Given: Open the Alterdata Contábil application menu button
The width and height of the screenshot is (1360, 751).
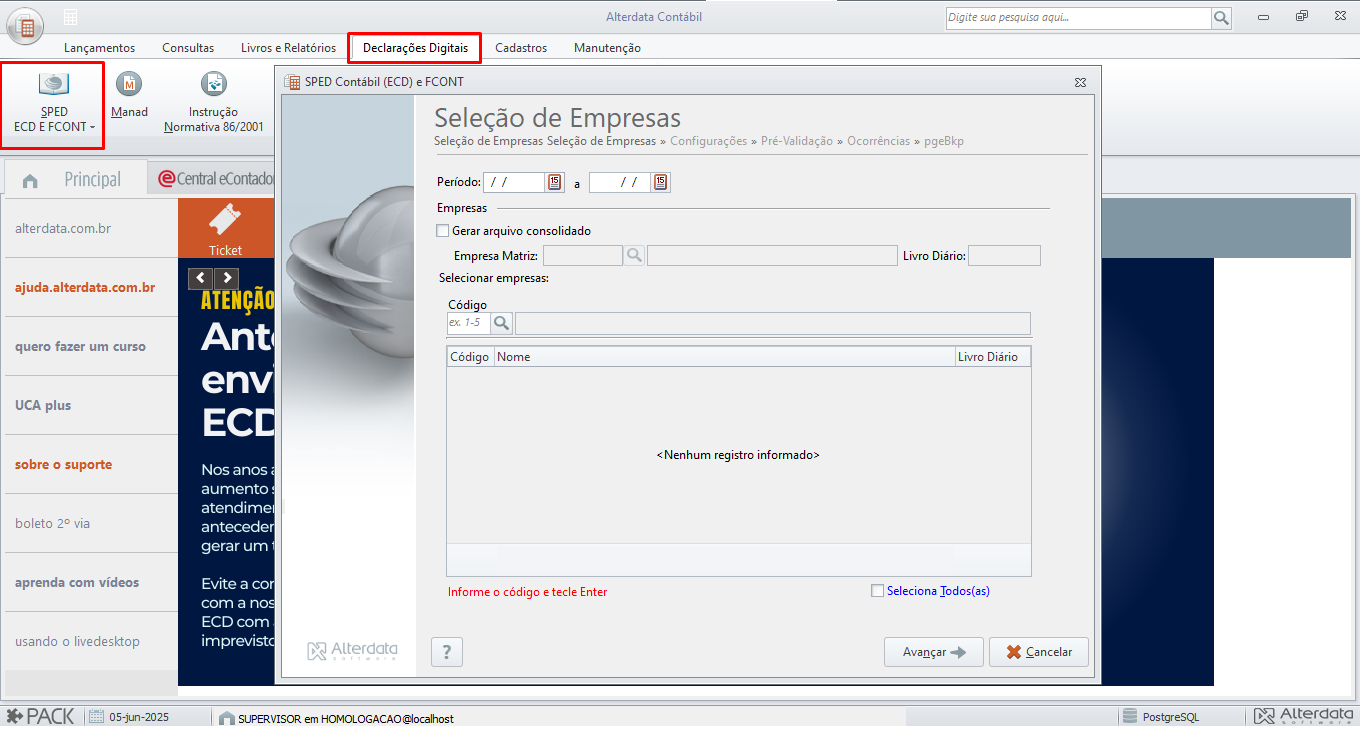Looking at the screenshot, I should [24, 24].
